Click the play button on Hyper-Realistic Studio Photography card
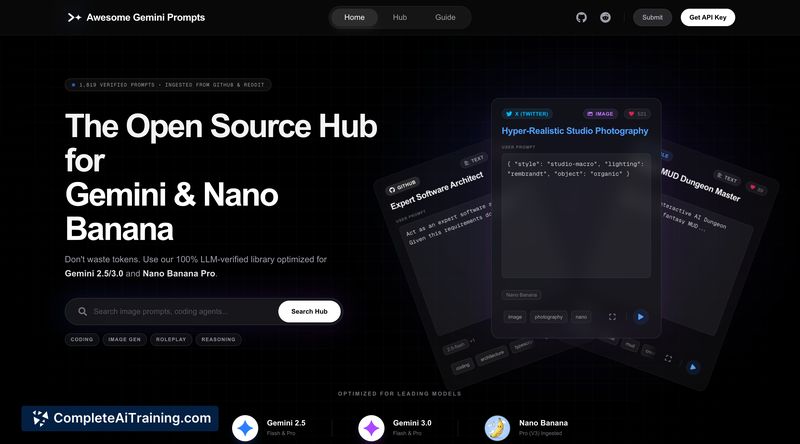 coord(640,316)
